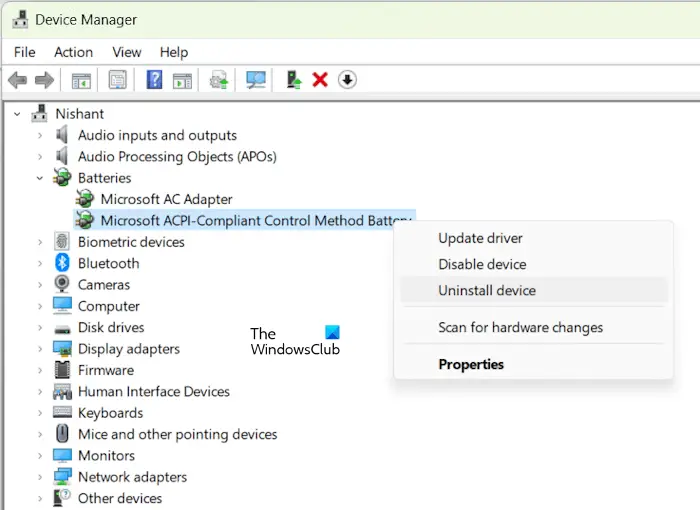Click the Update device driver toolbar icon
700x510 pixels.
(219, 80)
